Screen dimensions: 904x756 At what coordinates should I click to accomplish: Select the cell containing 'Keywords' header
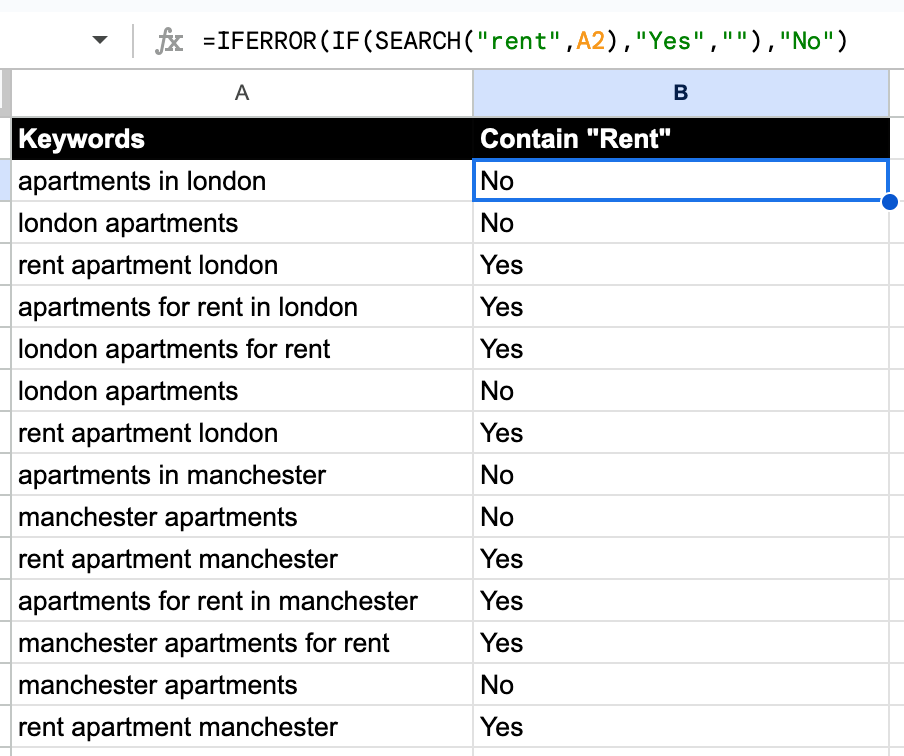click(x=240, y=139)
